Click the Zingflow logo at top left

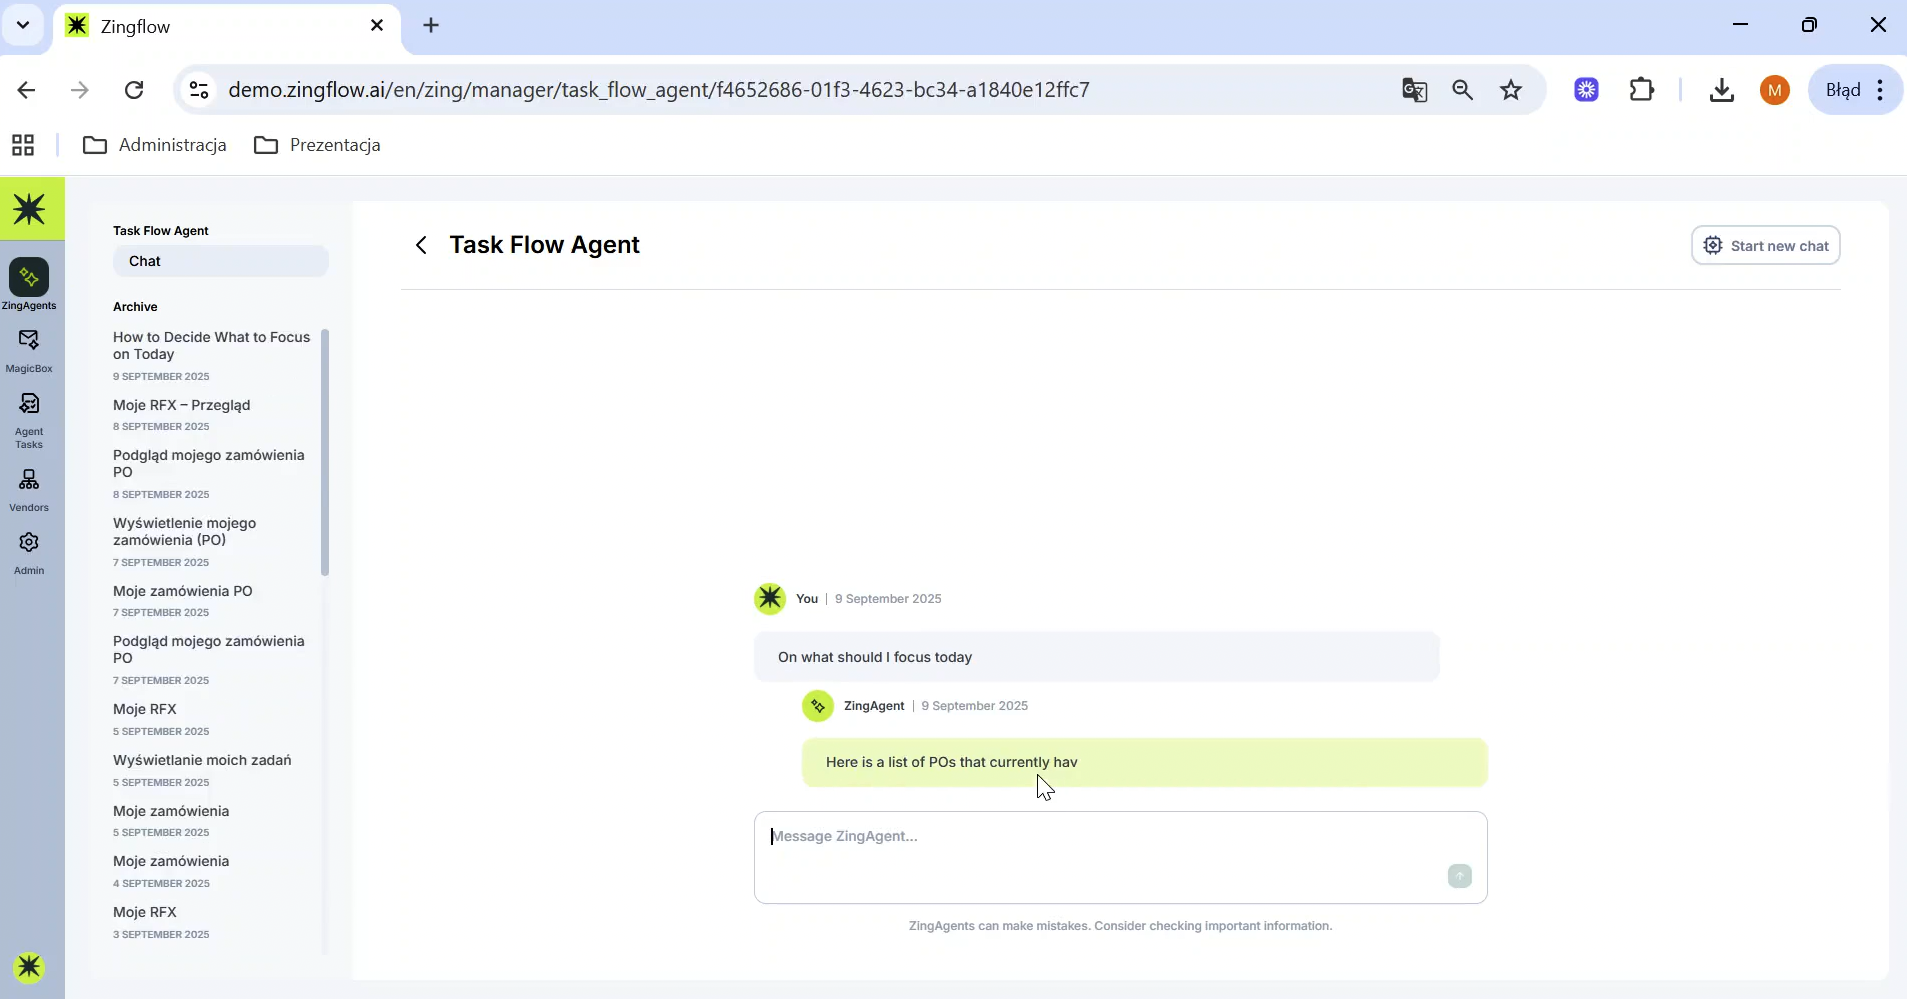[x=31, y=209]
